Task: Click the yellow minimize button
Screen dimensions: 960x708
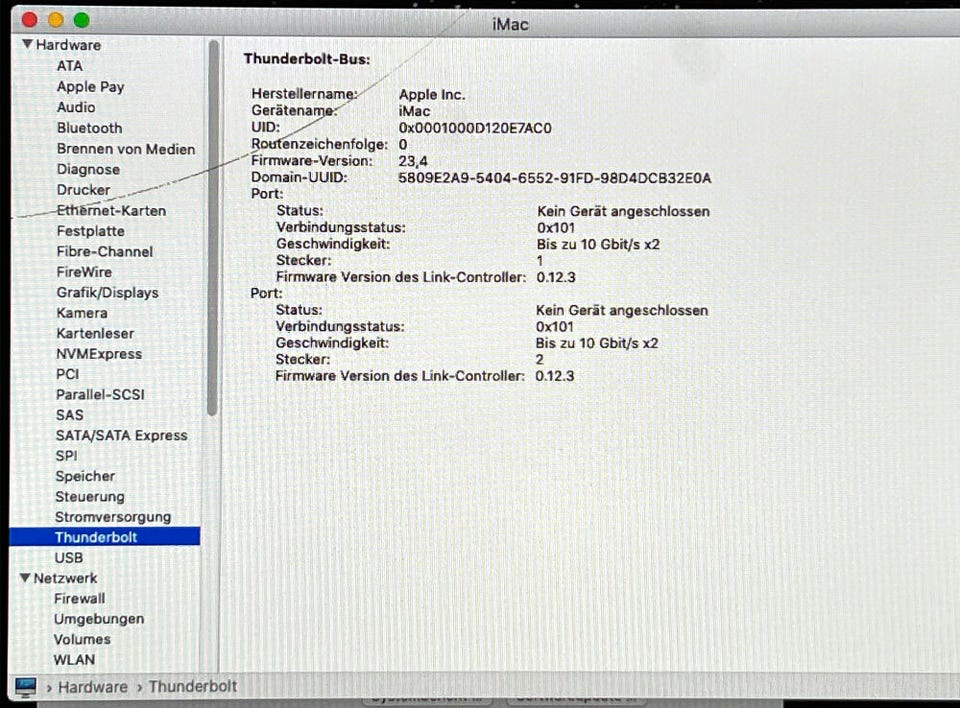Action: [x=56, y=20]
